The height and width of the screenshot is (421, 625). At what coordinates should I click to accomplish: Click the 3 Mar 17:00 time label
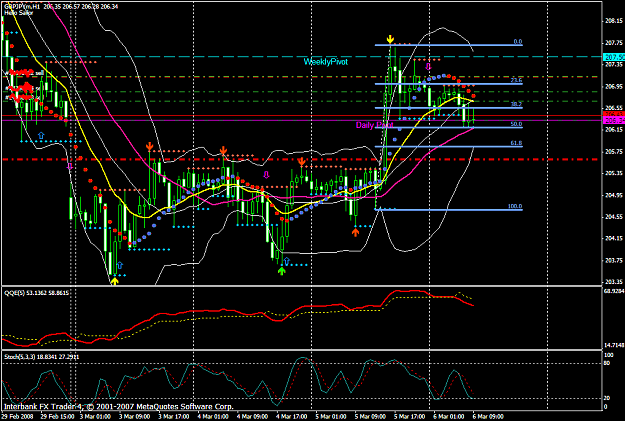[174, 417]
